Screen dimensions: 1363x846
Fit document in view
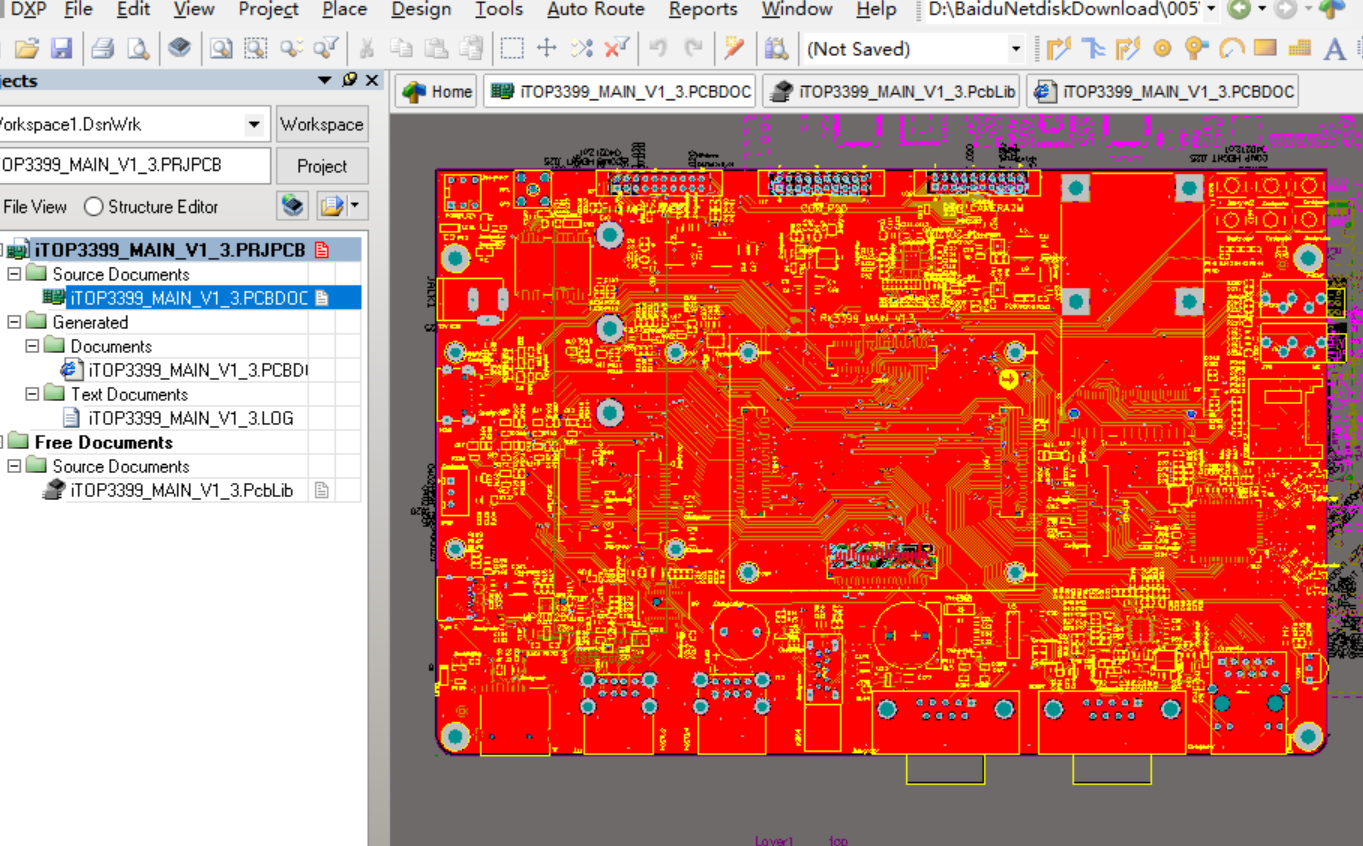221,48
